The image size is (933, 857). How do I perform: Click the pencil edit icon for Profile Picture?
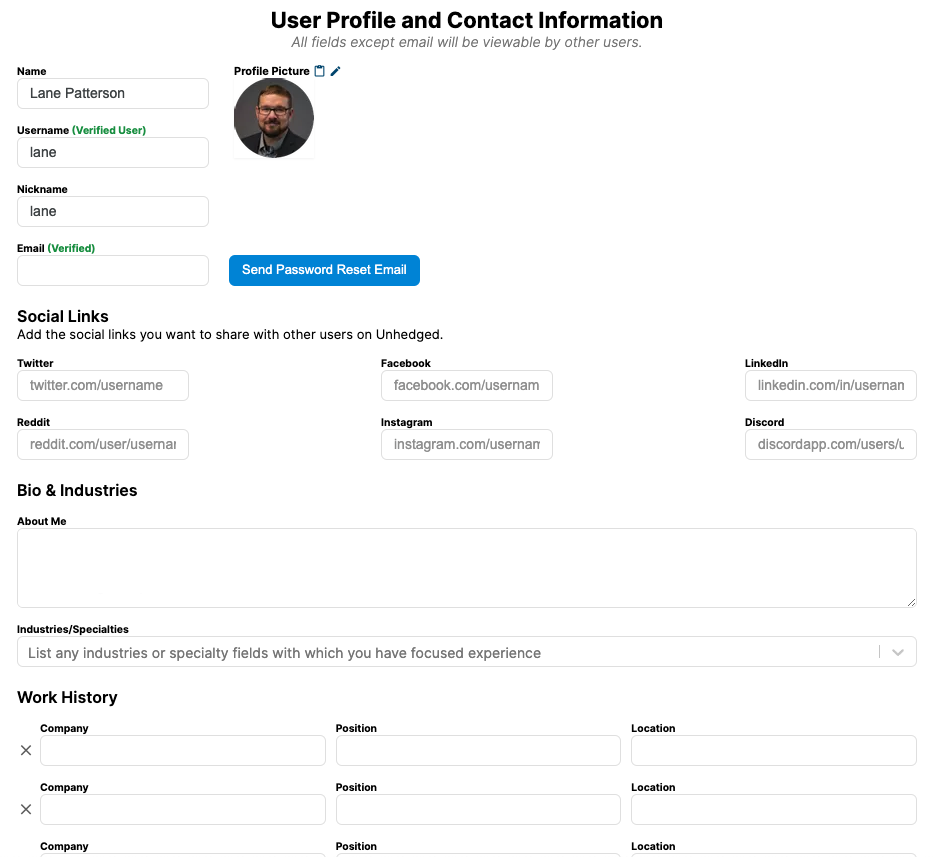336,71
